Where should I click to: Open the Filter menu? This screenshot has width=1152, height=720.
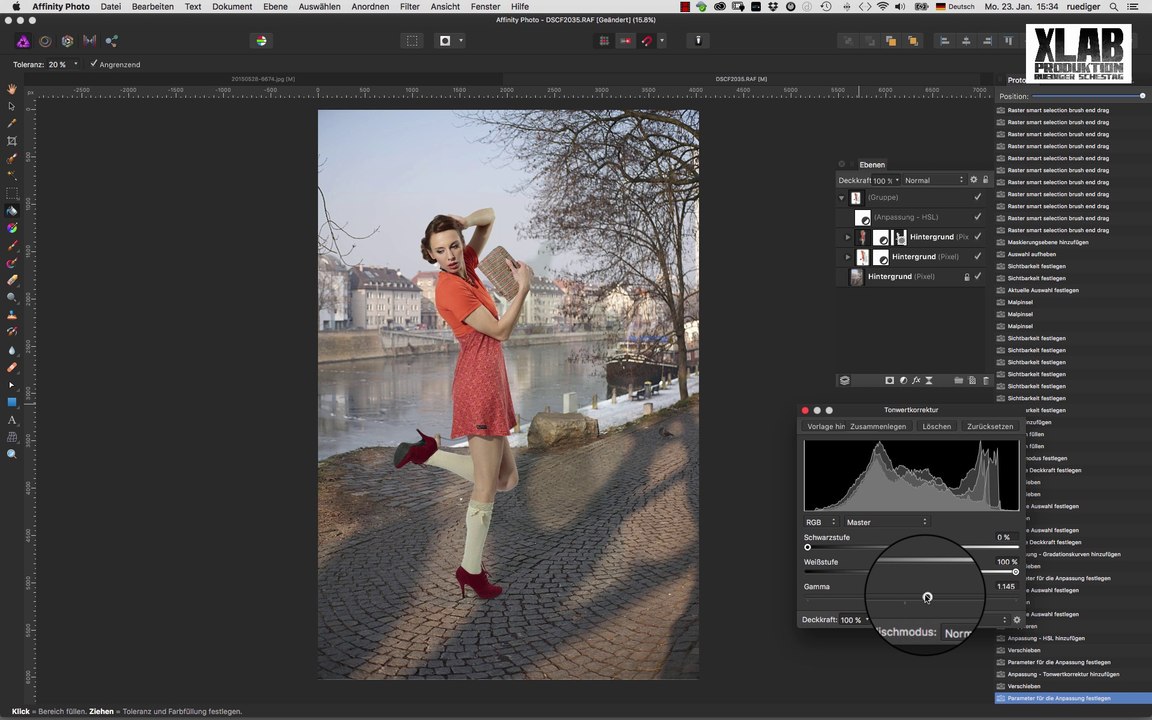[x=409, y=7]
